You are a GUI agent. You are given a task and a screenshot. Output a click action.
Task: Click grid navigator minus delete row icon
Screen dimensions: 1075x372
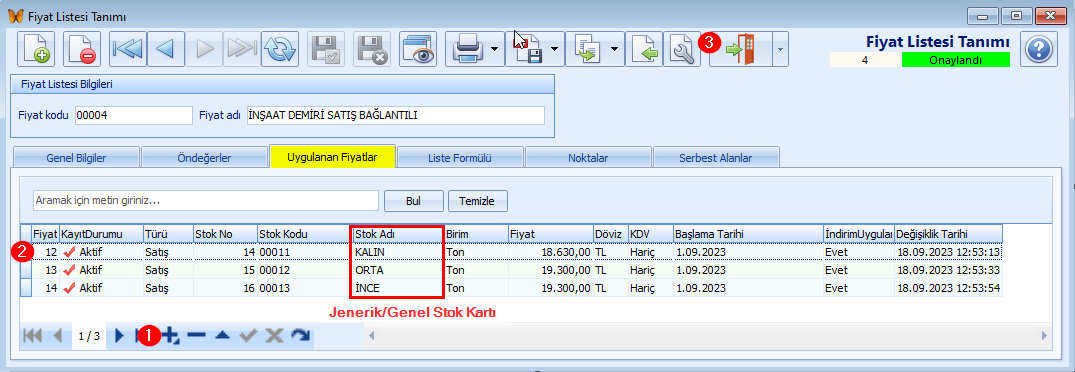click(x=197, y=336)
